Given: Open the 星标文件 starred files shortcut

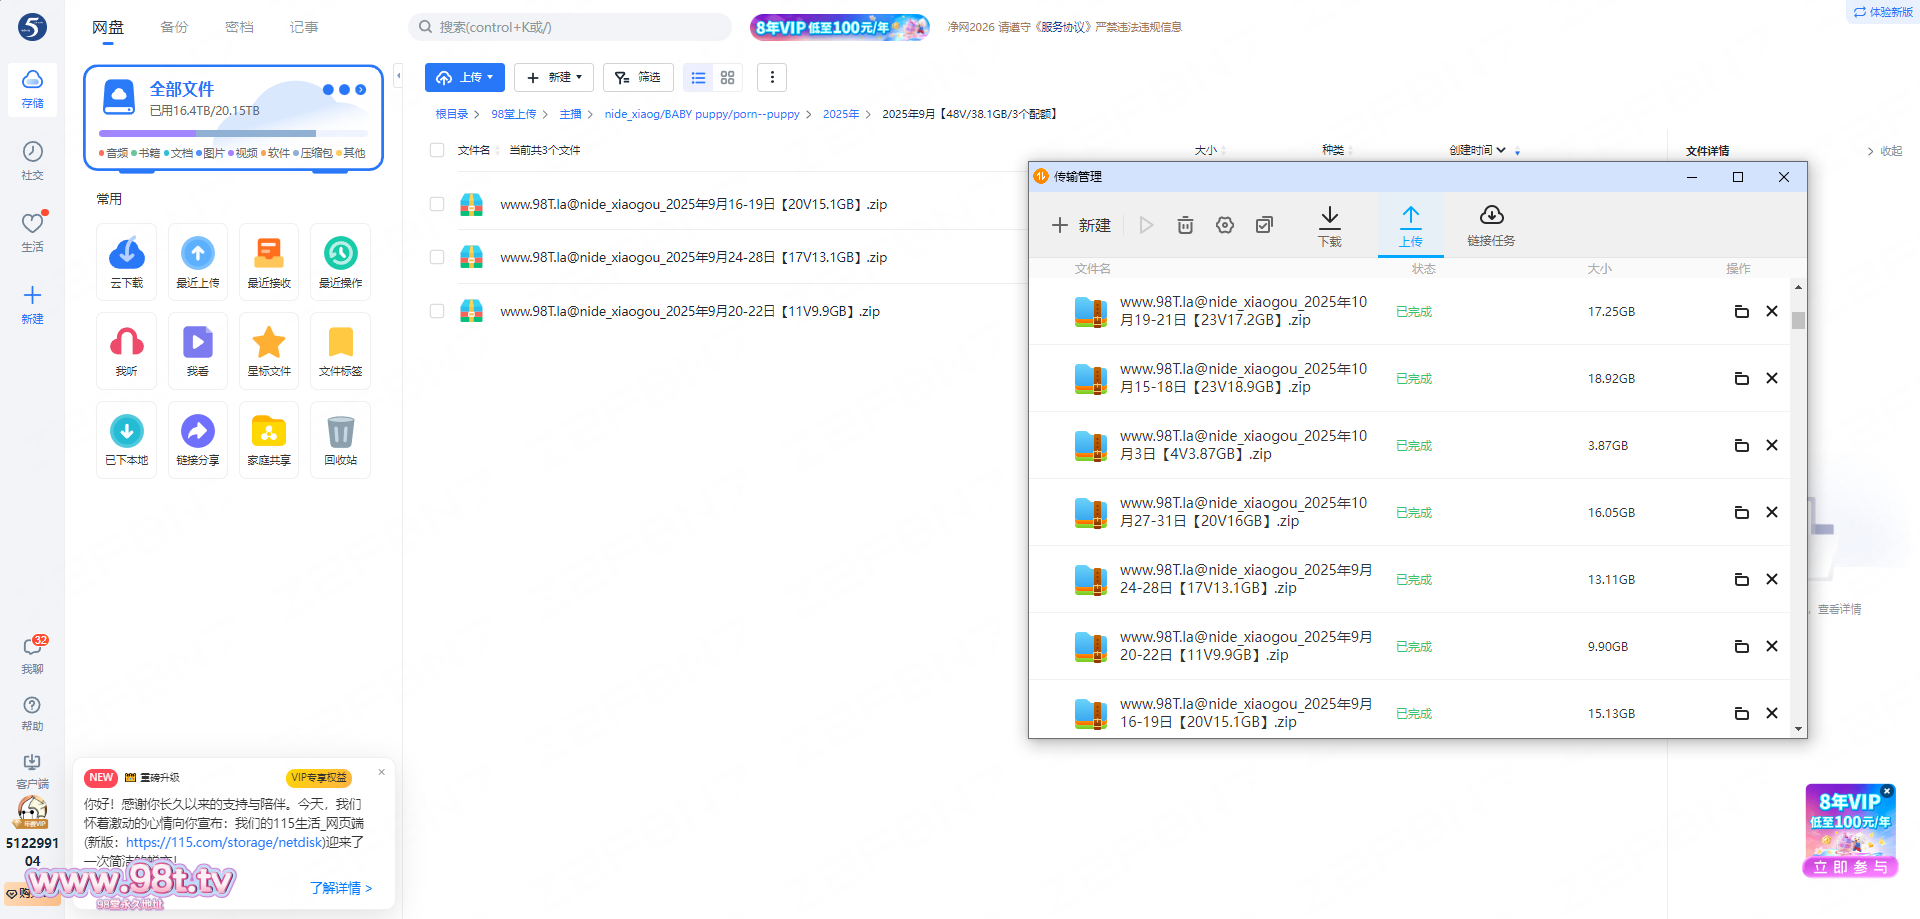Looking at the screenshot, I should click(x=269, y=351).
